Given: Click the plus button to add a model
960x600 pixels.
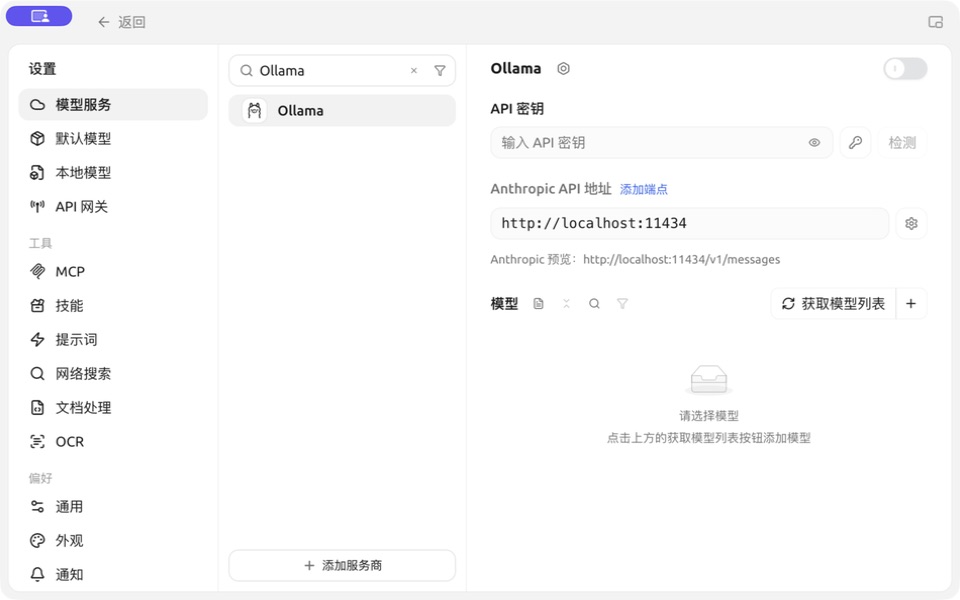Looking at the screenshot, I should tap(911, 304).
